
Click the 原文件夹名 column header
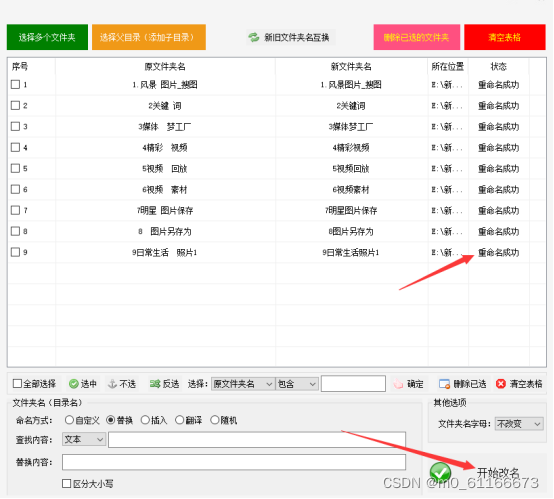click(x=165, y=66)
